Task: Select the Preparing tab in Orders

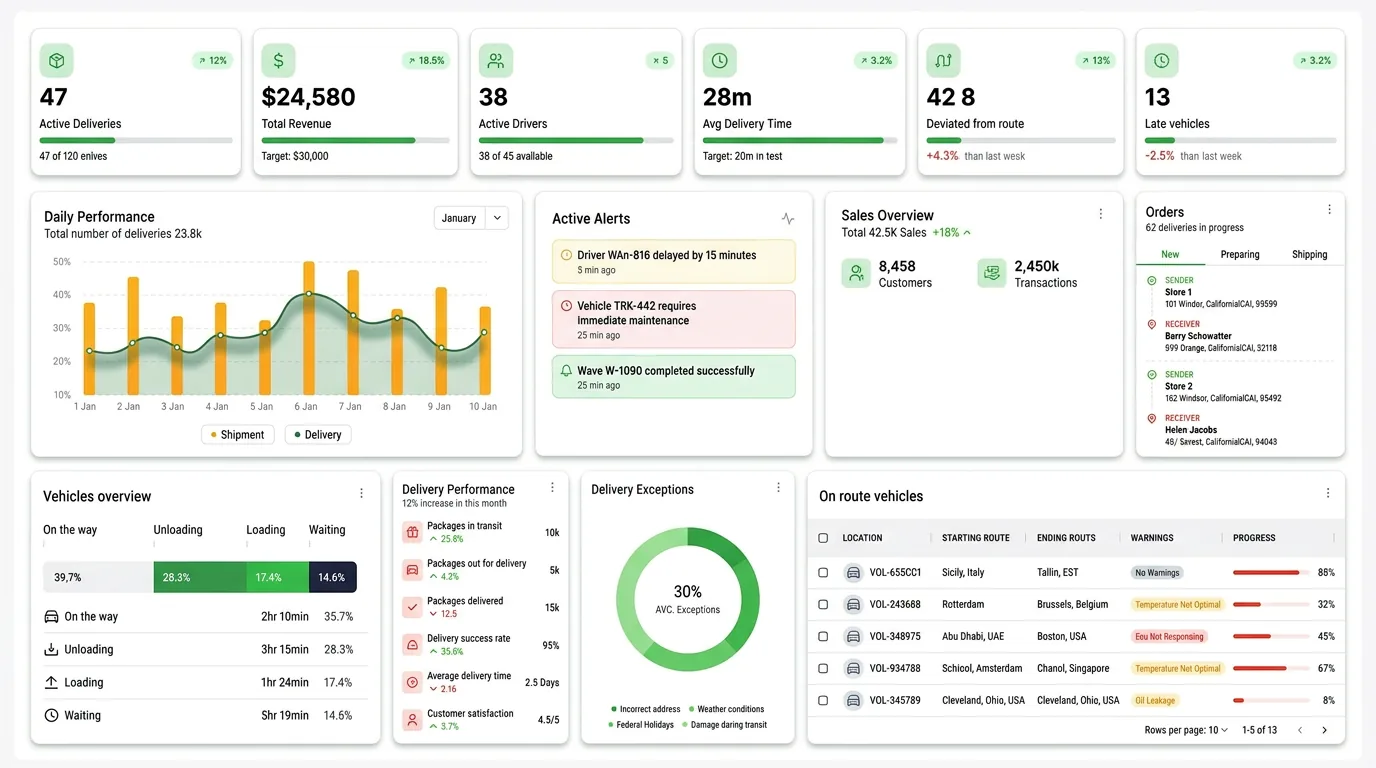Action: tap(1240, 255)
